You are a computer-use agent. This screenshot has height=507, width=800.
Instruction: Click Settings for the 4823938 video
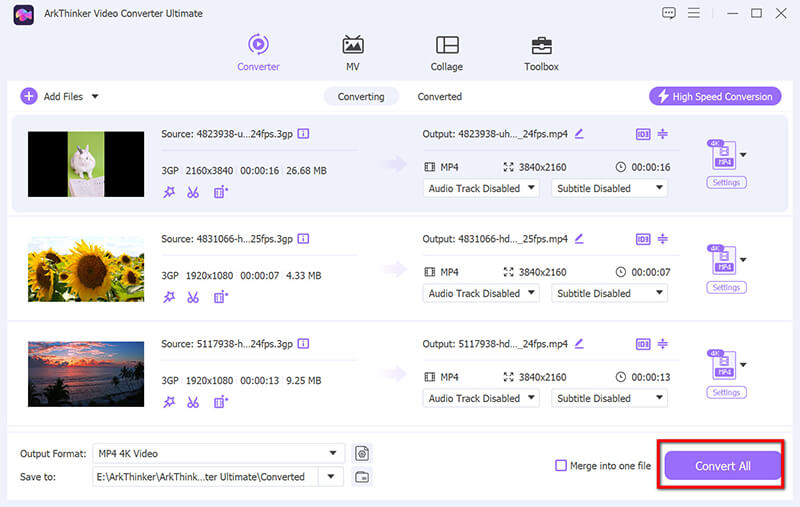(726, 182)
